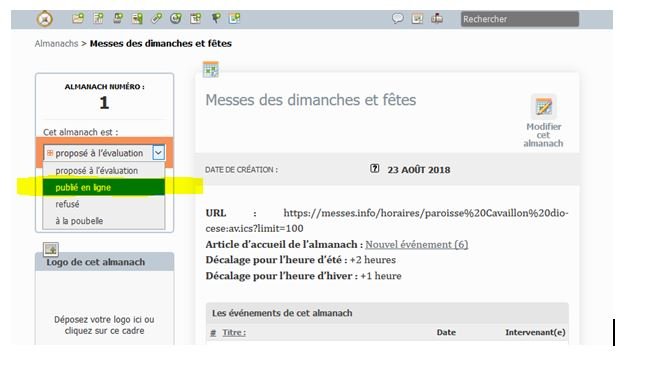Click the almanach grid icon above title
Screen dimensions: 652x382
click(211, 70)
